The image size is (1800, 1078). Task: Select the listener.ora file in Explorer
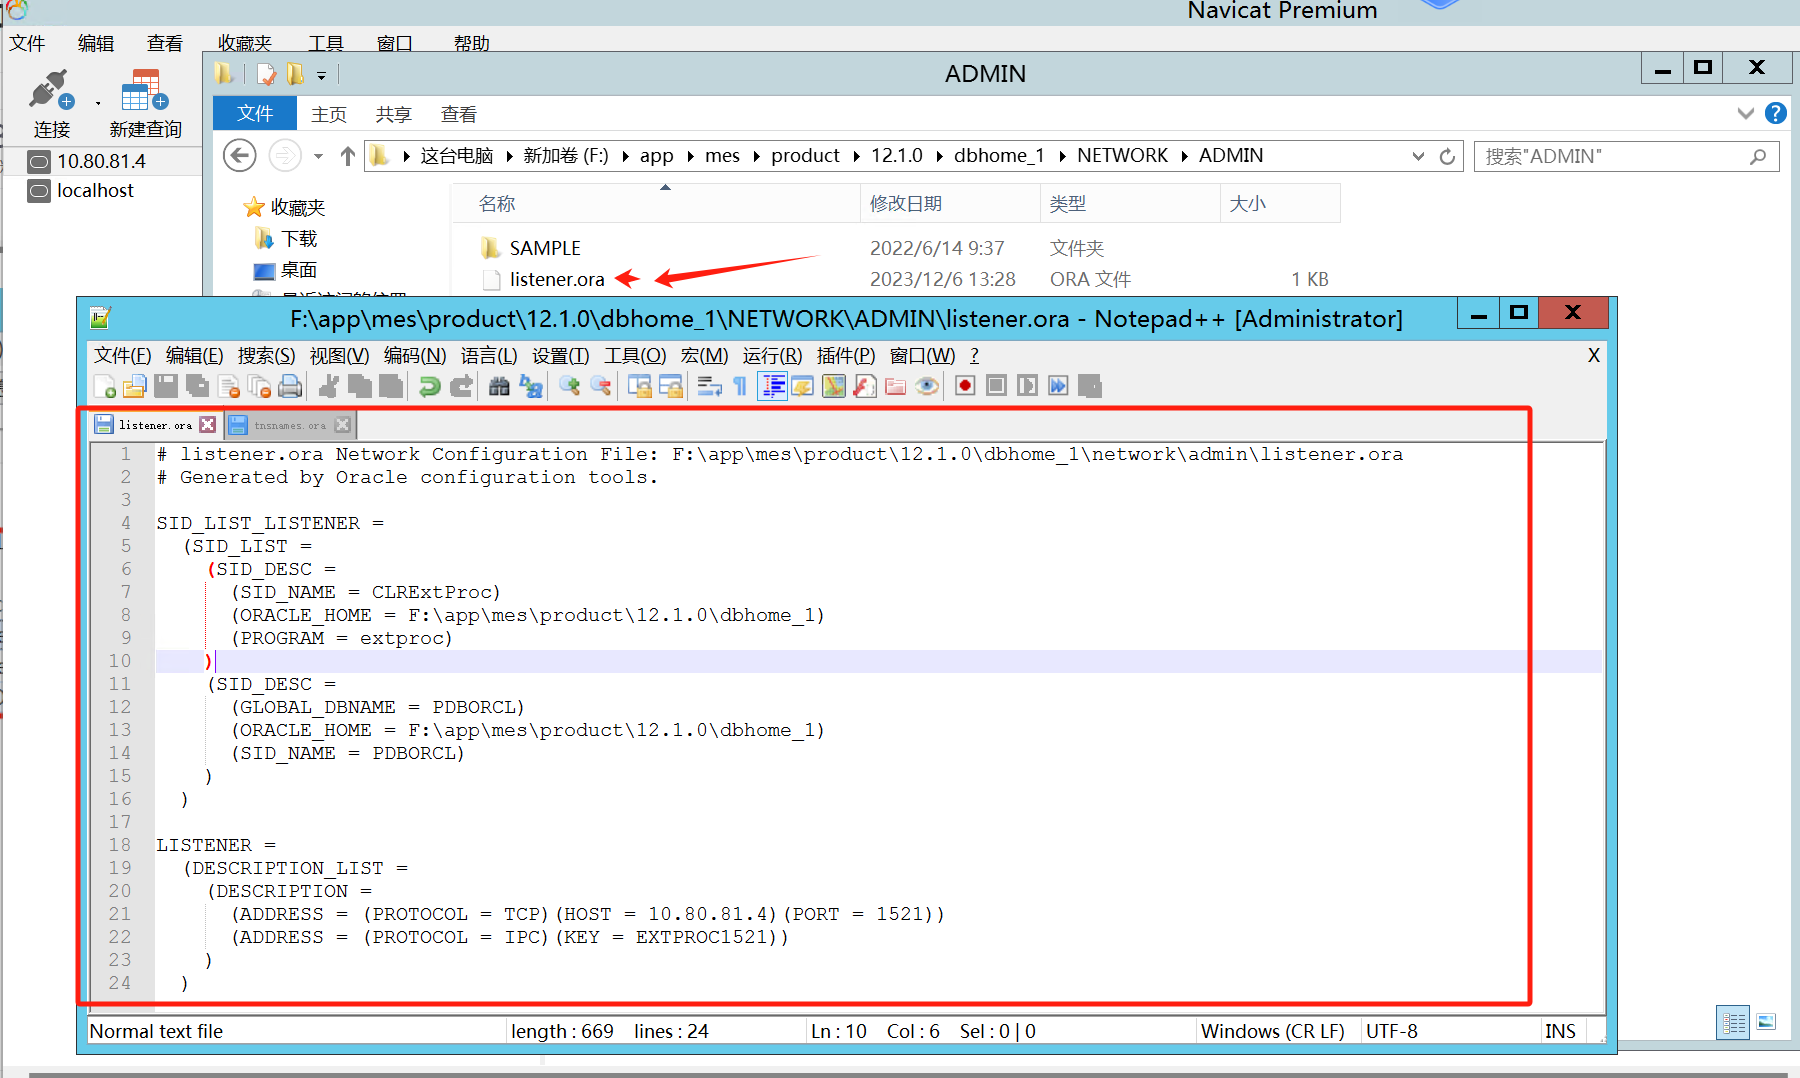pyautogui.click(x=556, y=280)
